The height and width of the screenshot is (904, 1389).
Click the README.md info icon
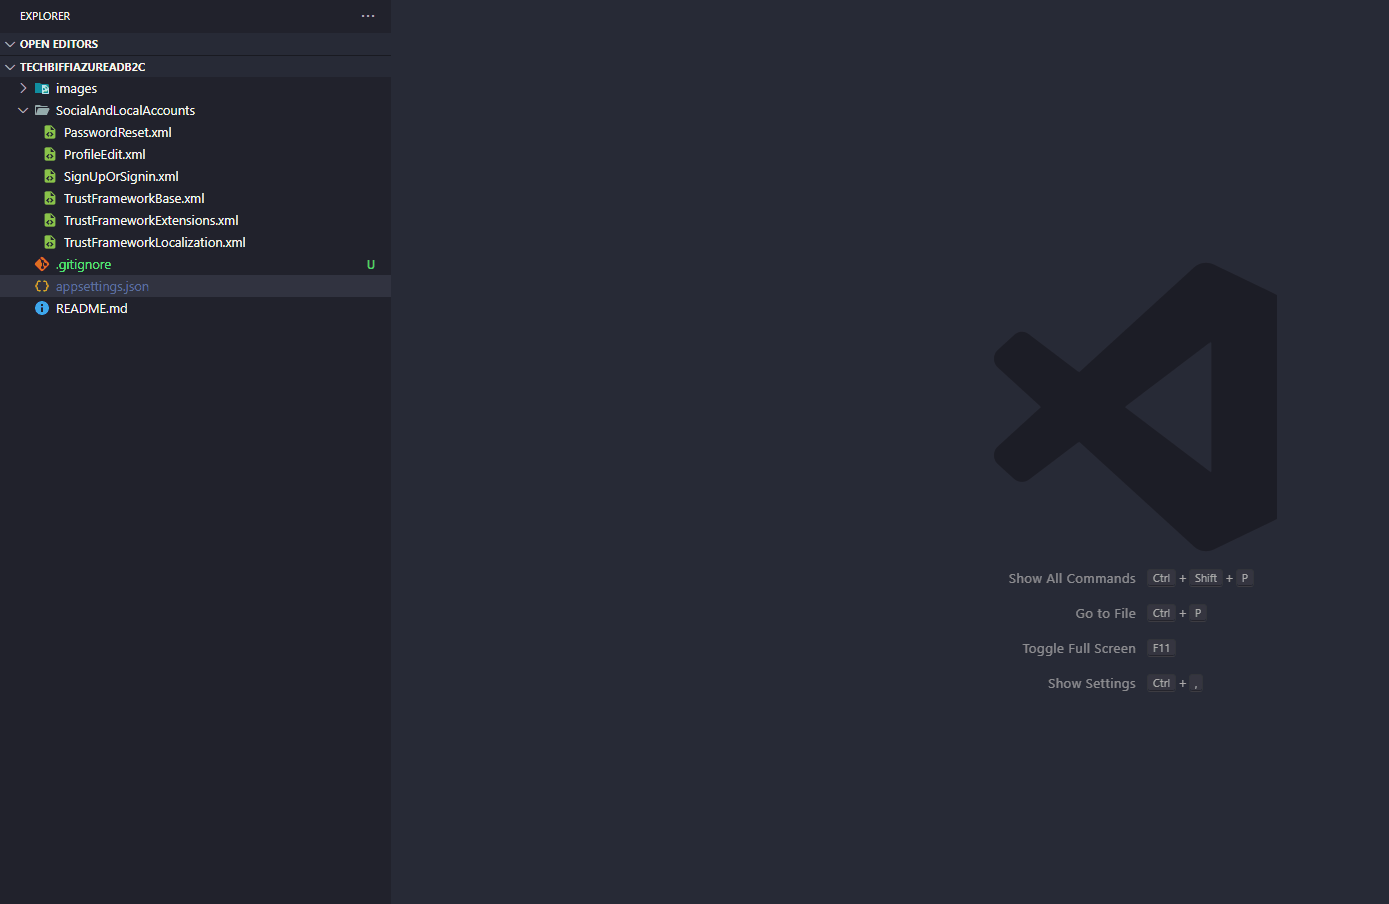(x=42, y=309)
